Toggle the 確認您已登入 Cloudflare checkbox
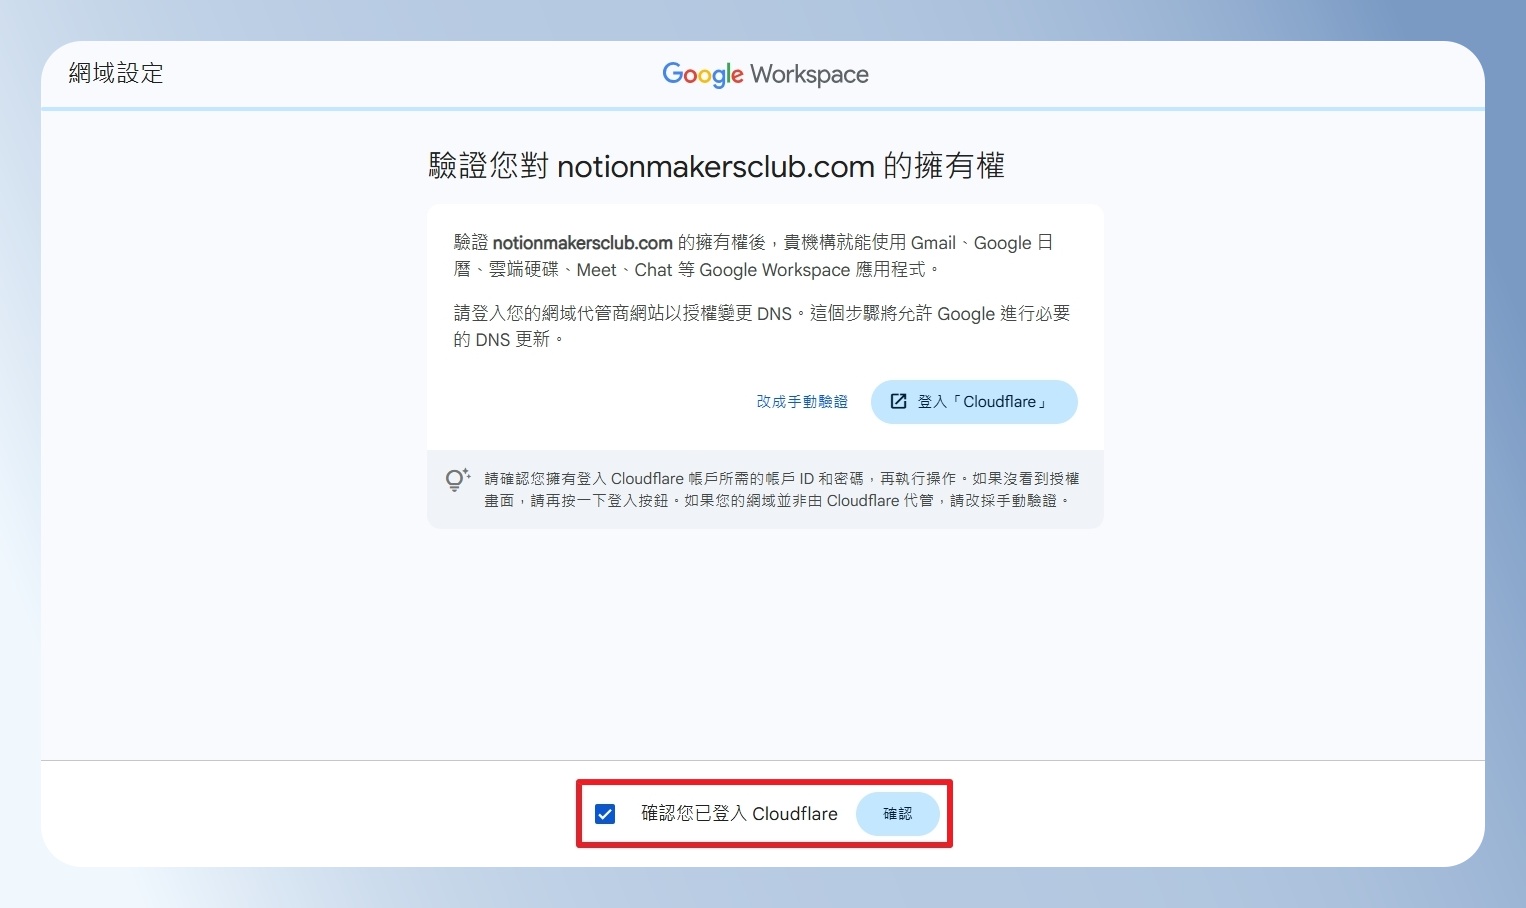The width and height of the screenshot is (1526, 908). 605,814
